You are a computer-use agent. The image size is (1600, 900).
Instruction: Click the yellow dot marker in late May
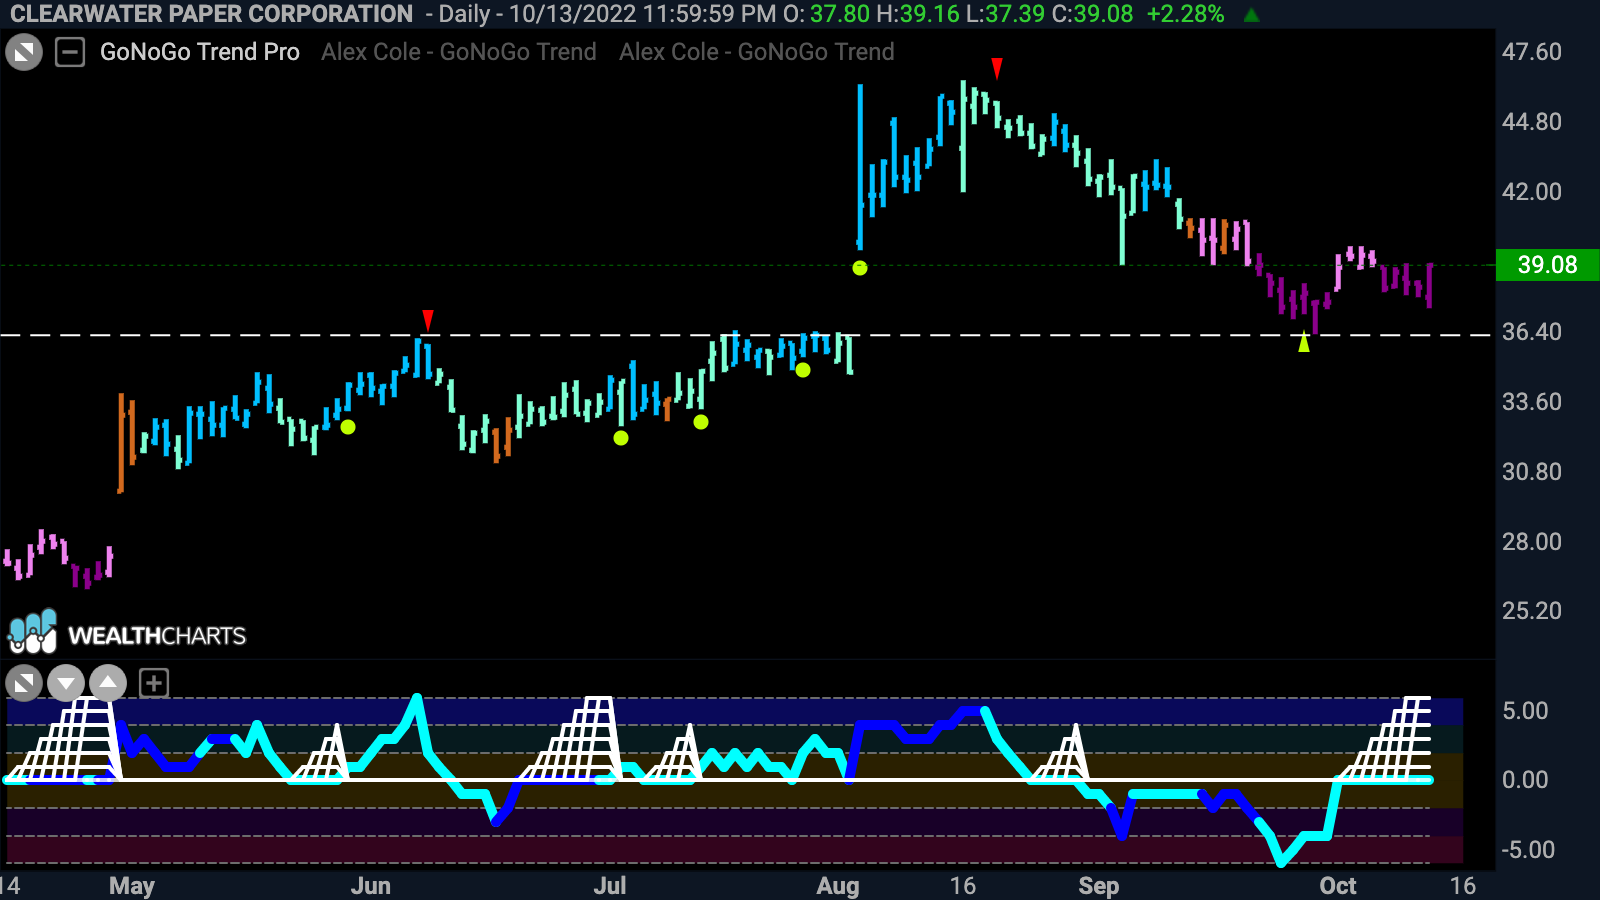pyautogui.click(x=348, y=427)
